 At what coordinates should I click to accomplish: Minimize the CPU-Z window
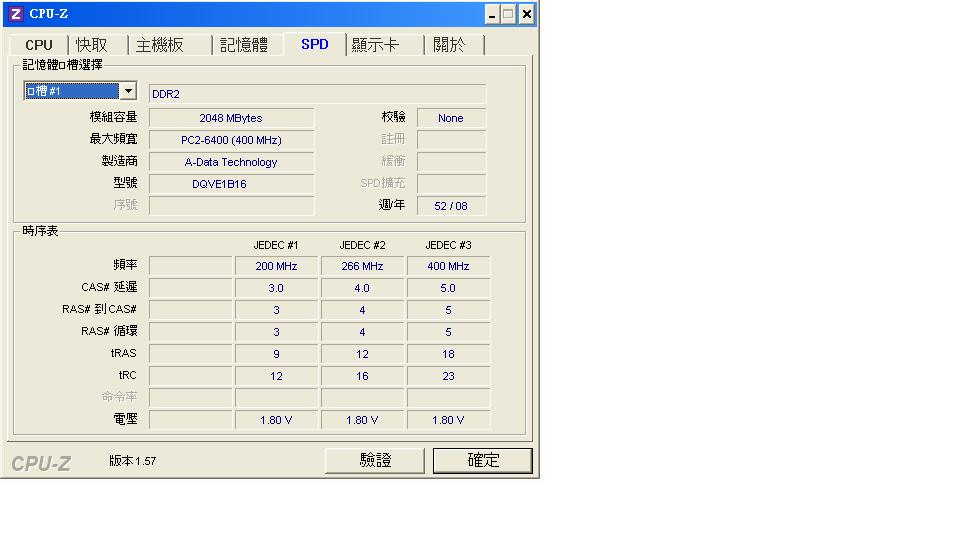[492, 14]
